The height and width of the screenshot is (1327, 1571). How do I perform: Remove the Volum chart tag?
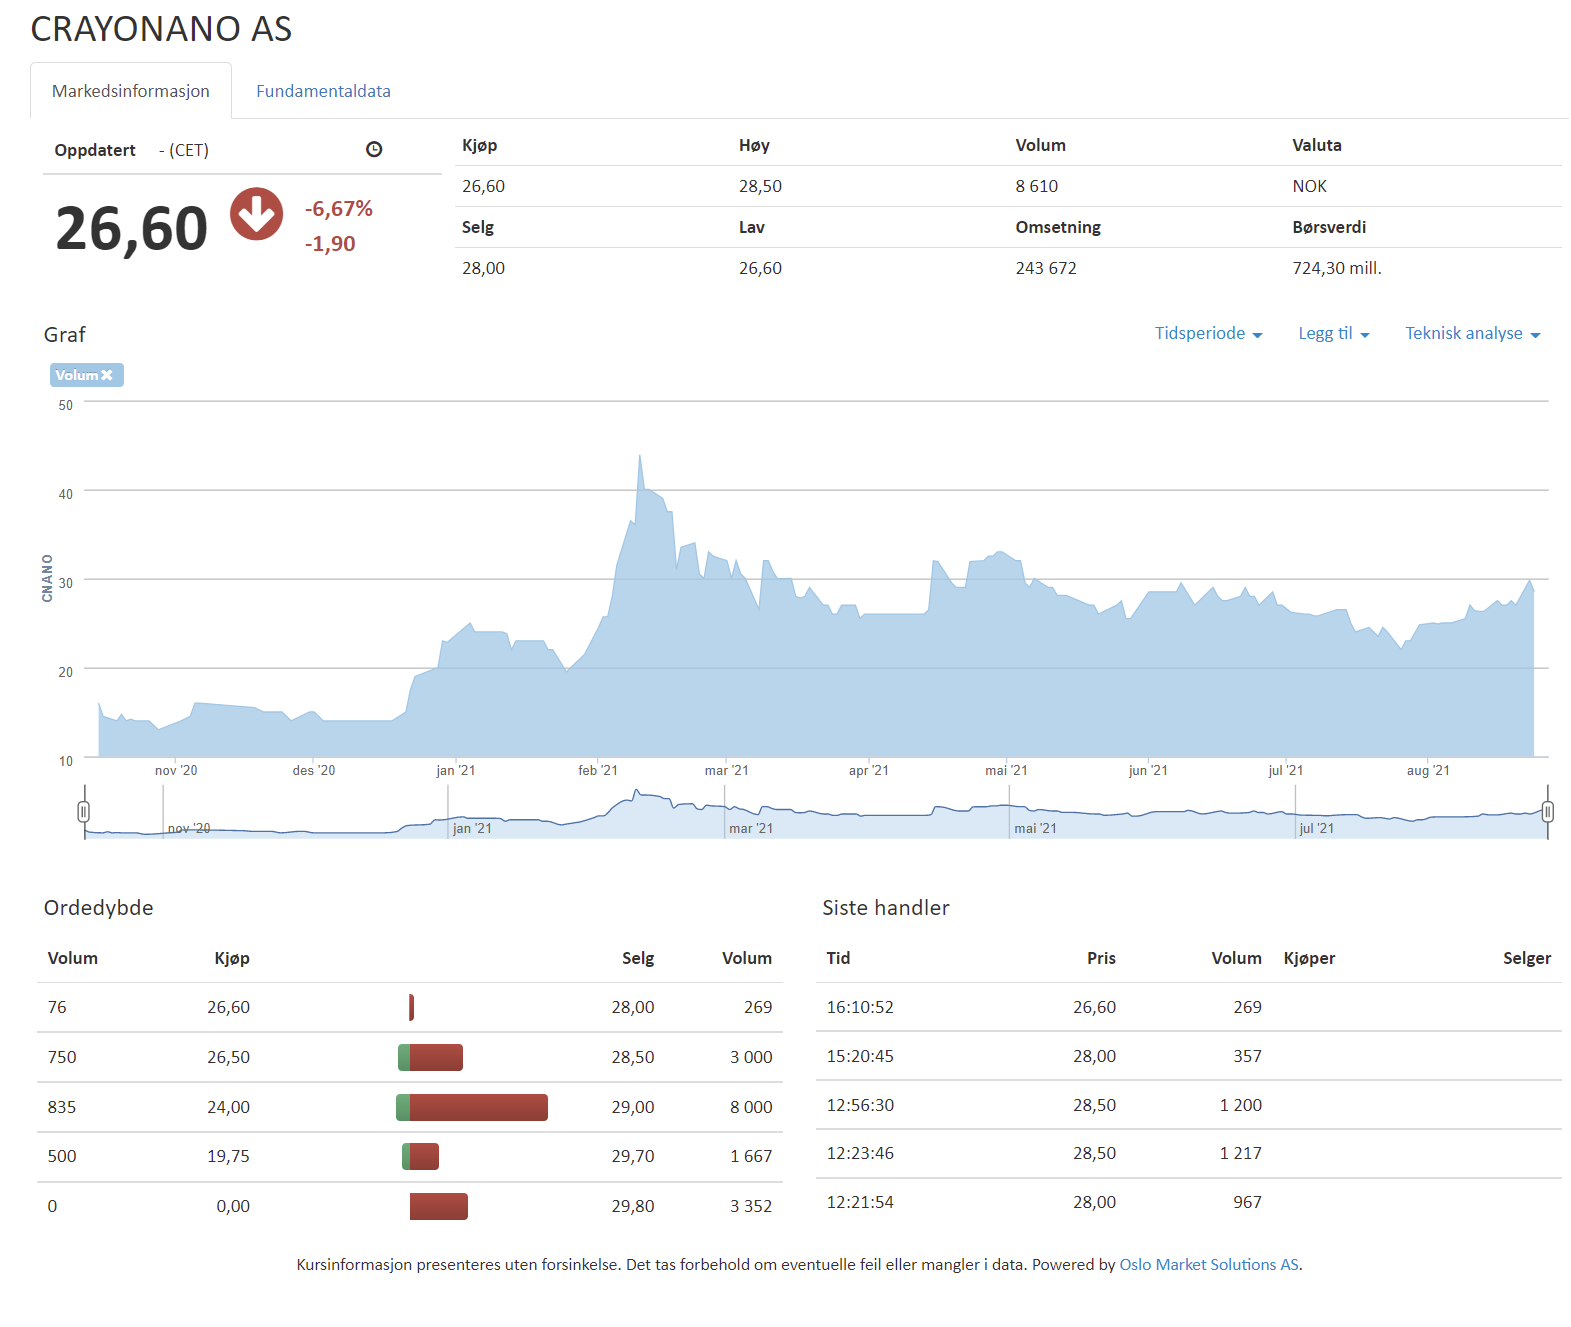[107, 375]
